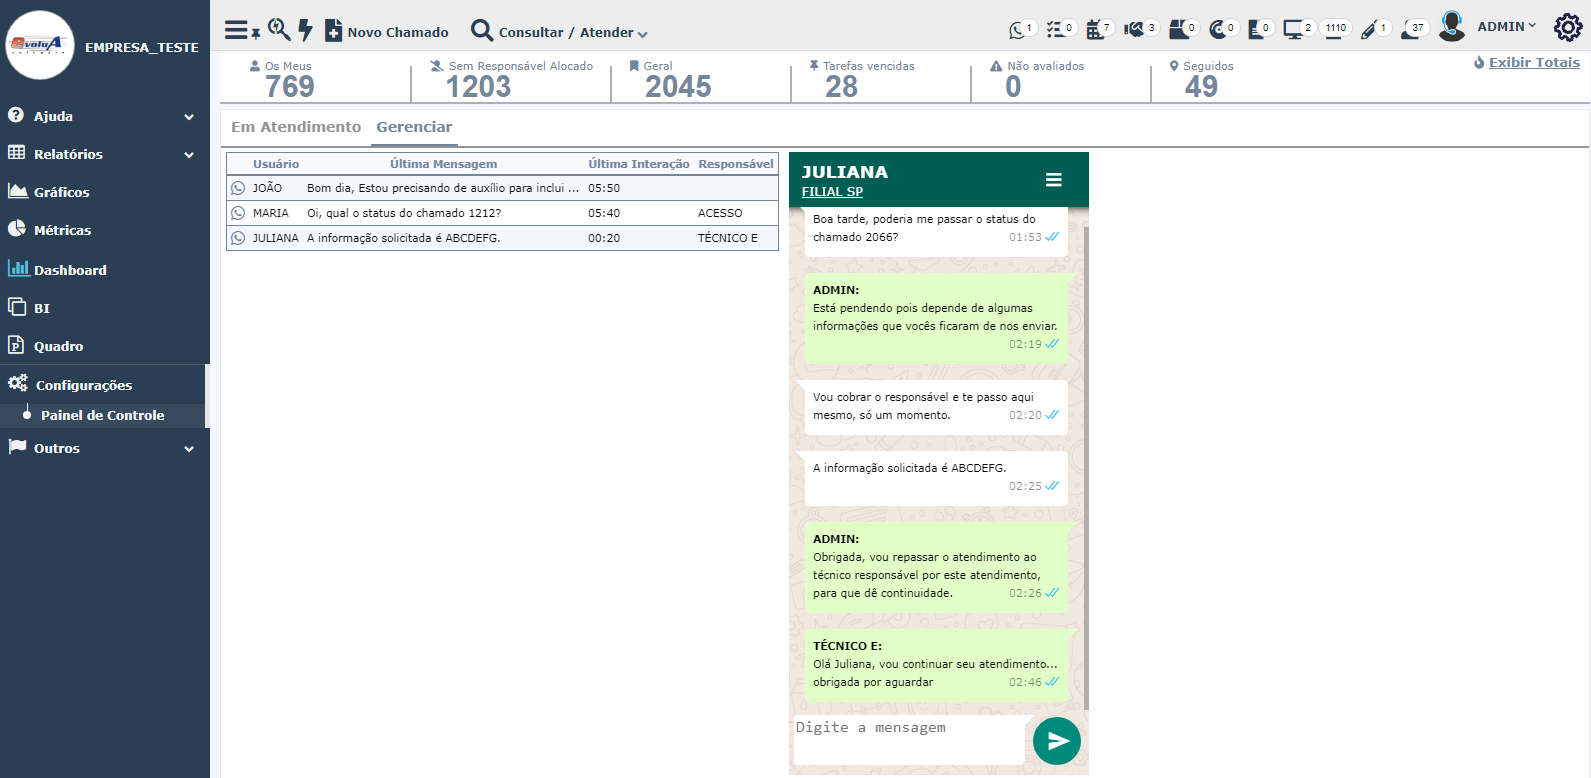Screen dimensions: 1591x778
Task: Click the TÉCNICO E responsible cell
Action: tap(728, 238)
